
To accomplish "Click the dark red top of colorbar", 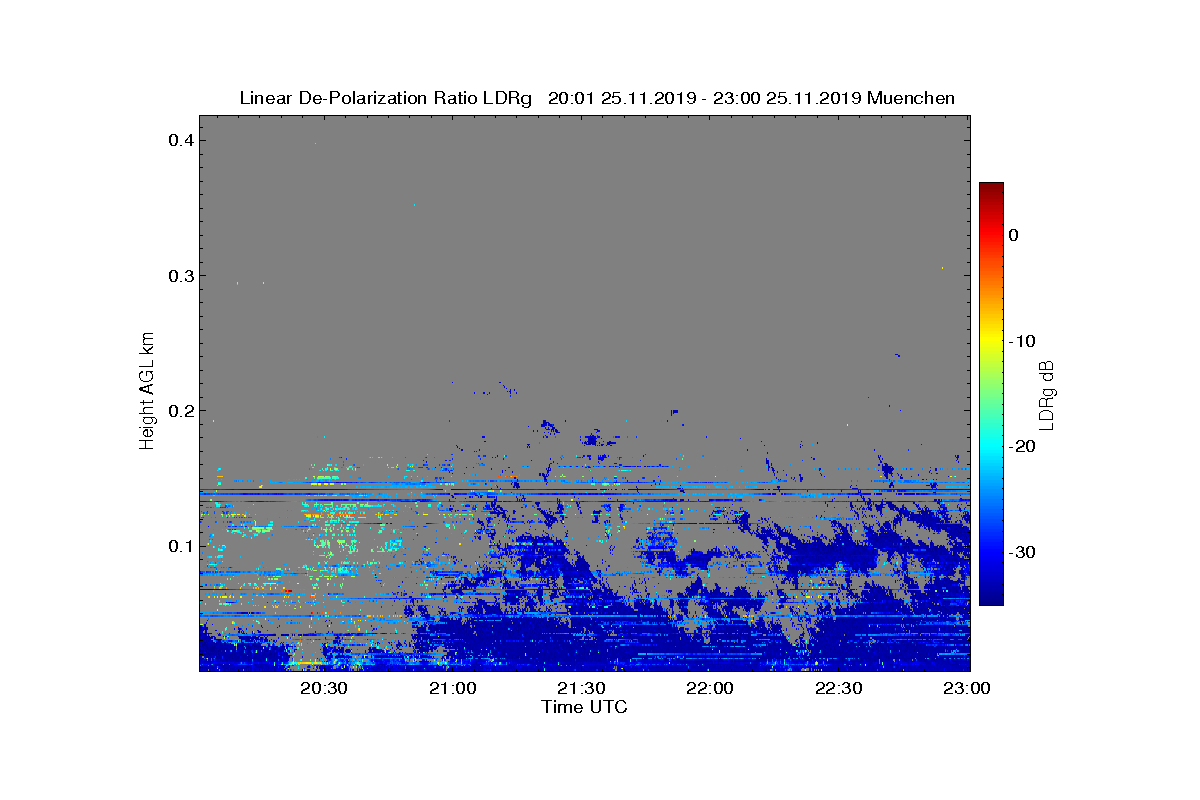I will [x=991, y=190].
